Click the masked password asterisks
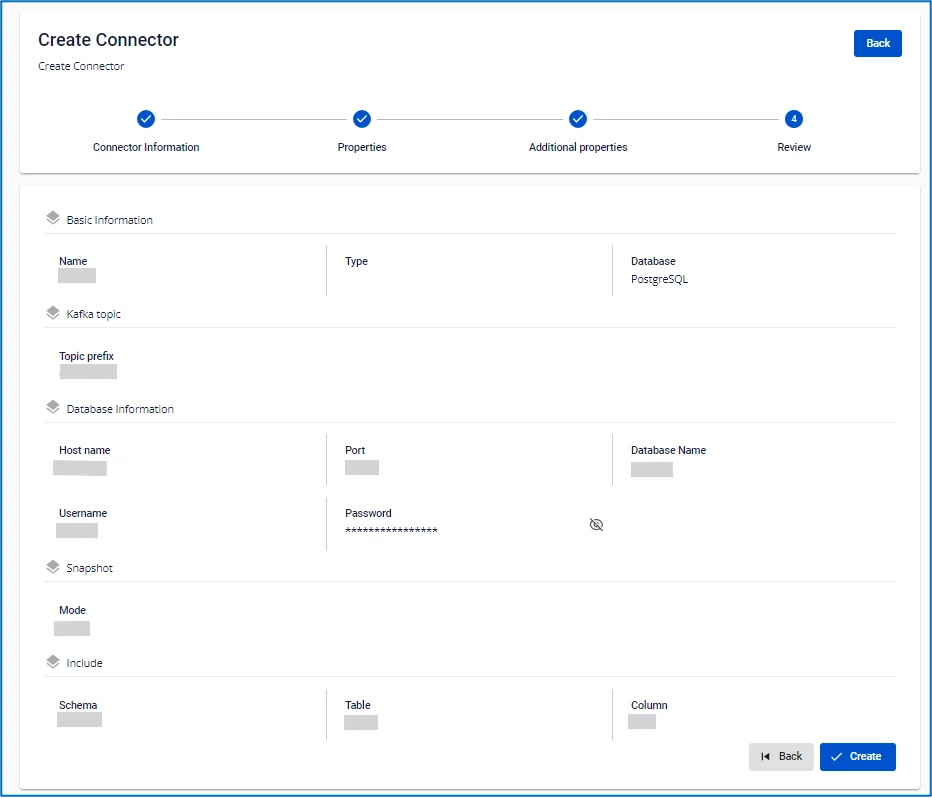 point(391,531)
